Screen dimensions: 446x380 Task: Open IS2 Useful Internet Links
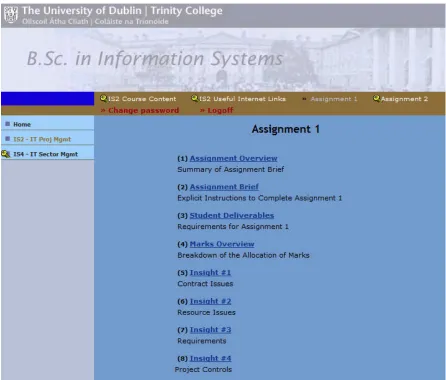[243, 99]
